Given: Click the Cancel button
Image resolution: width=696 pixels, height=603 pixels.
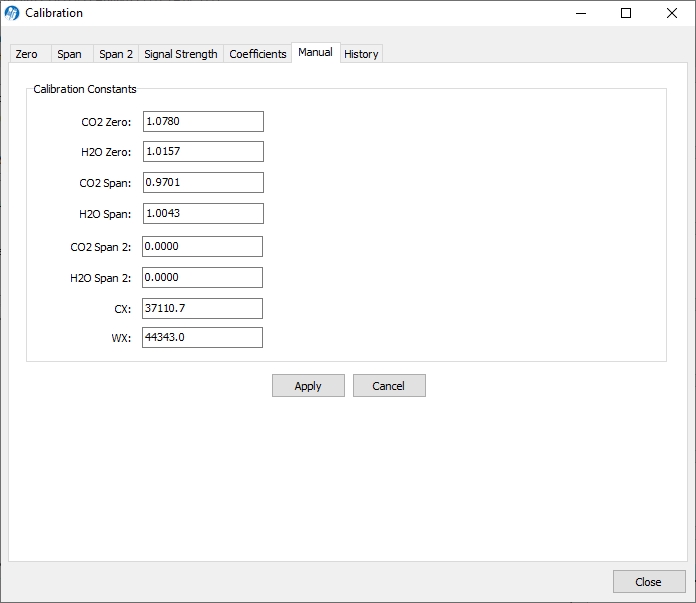Looking at the screenshot, I should click(389, 386).
